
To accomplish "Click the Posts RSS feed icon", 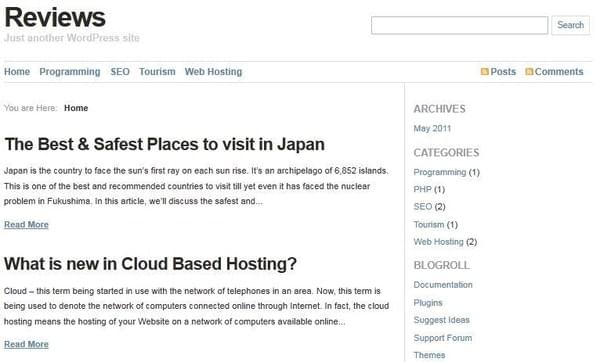I will tap(484, 72).
